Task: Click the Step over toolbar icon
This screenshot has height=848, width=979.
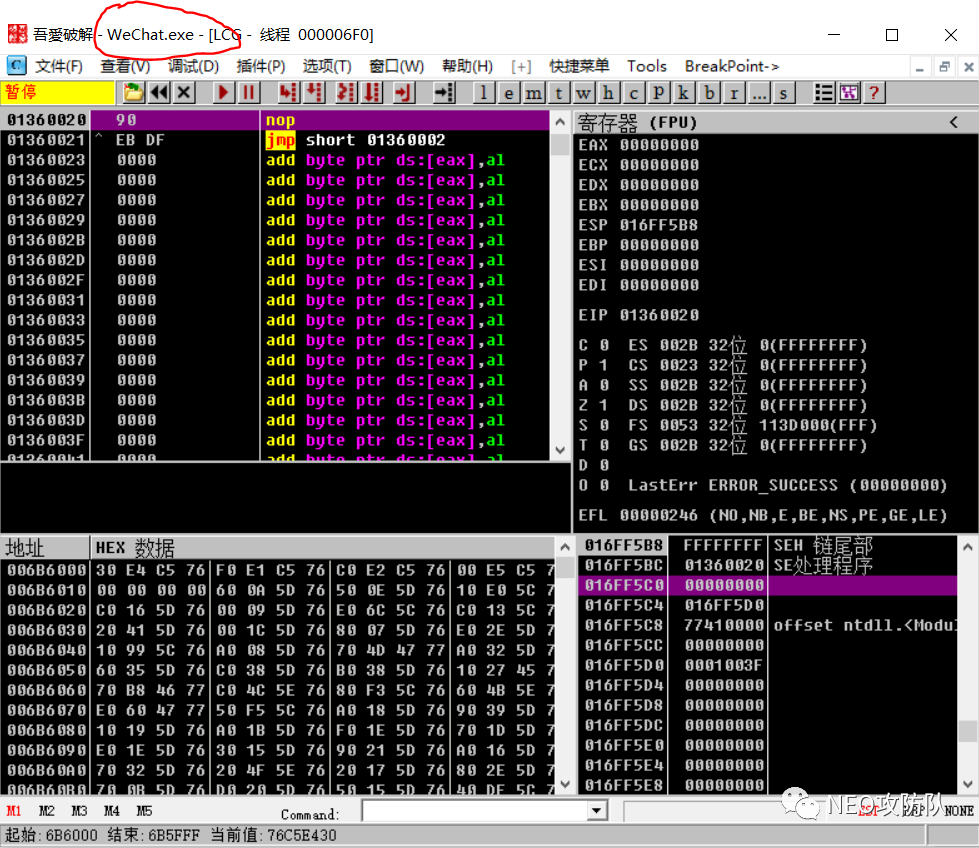Action: pos(315,93)
